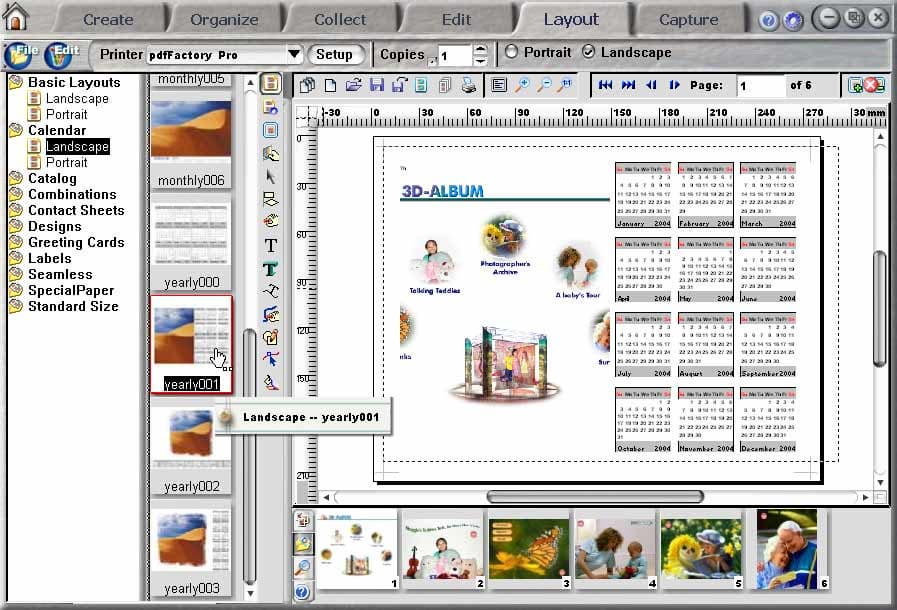Click the Zoom 1:1 magnifier icon
This screenshot has width=897, height=610.
pyautogui.click(x=565, y=86)
